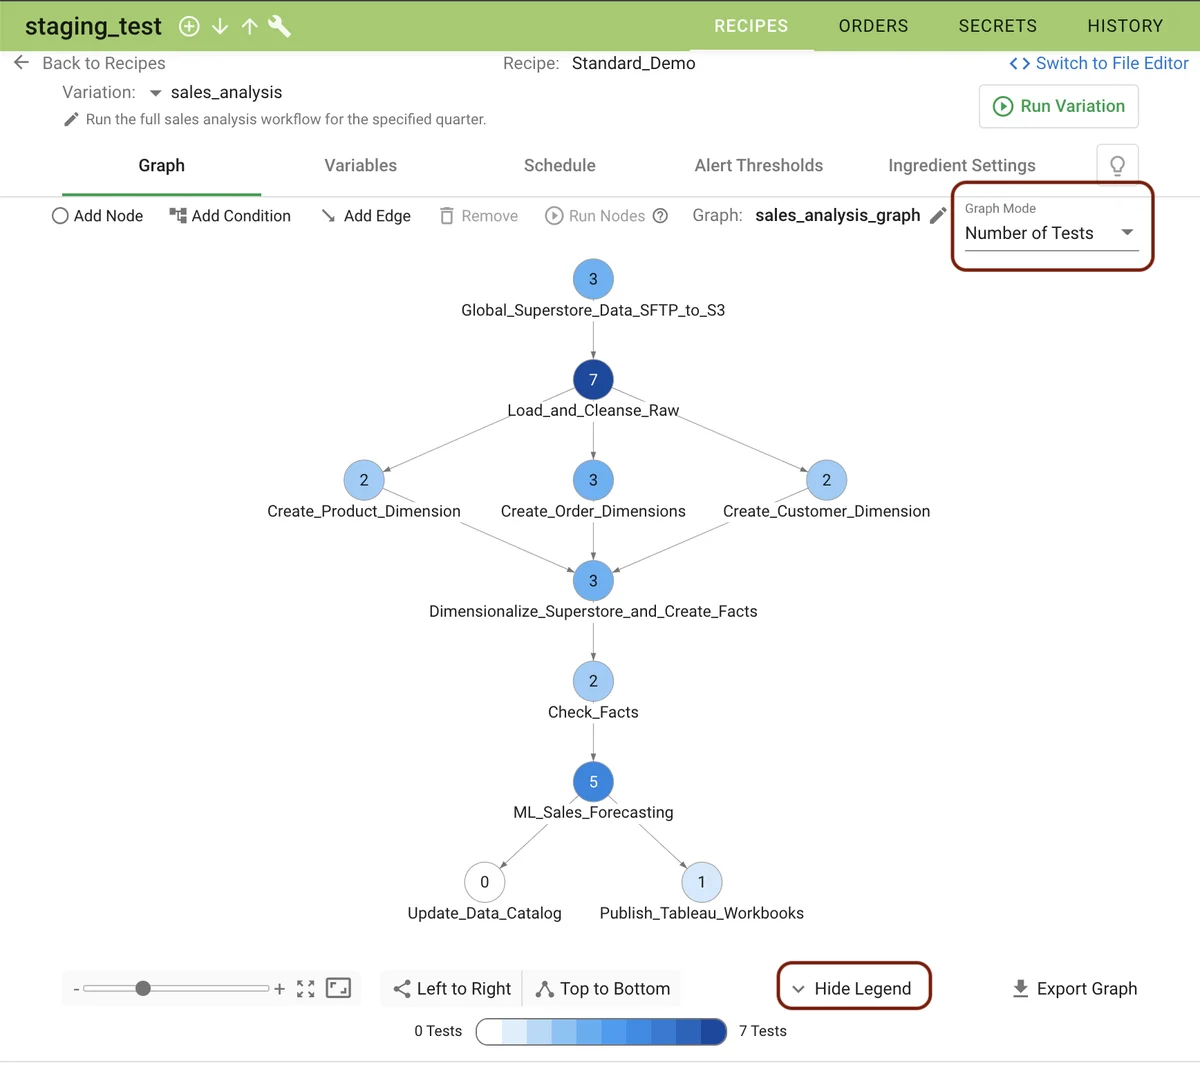Click the download arrow icon in the header
Screen dimensions: 1200x1065
click(219, 26)
